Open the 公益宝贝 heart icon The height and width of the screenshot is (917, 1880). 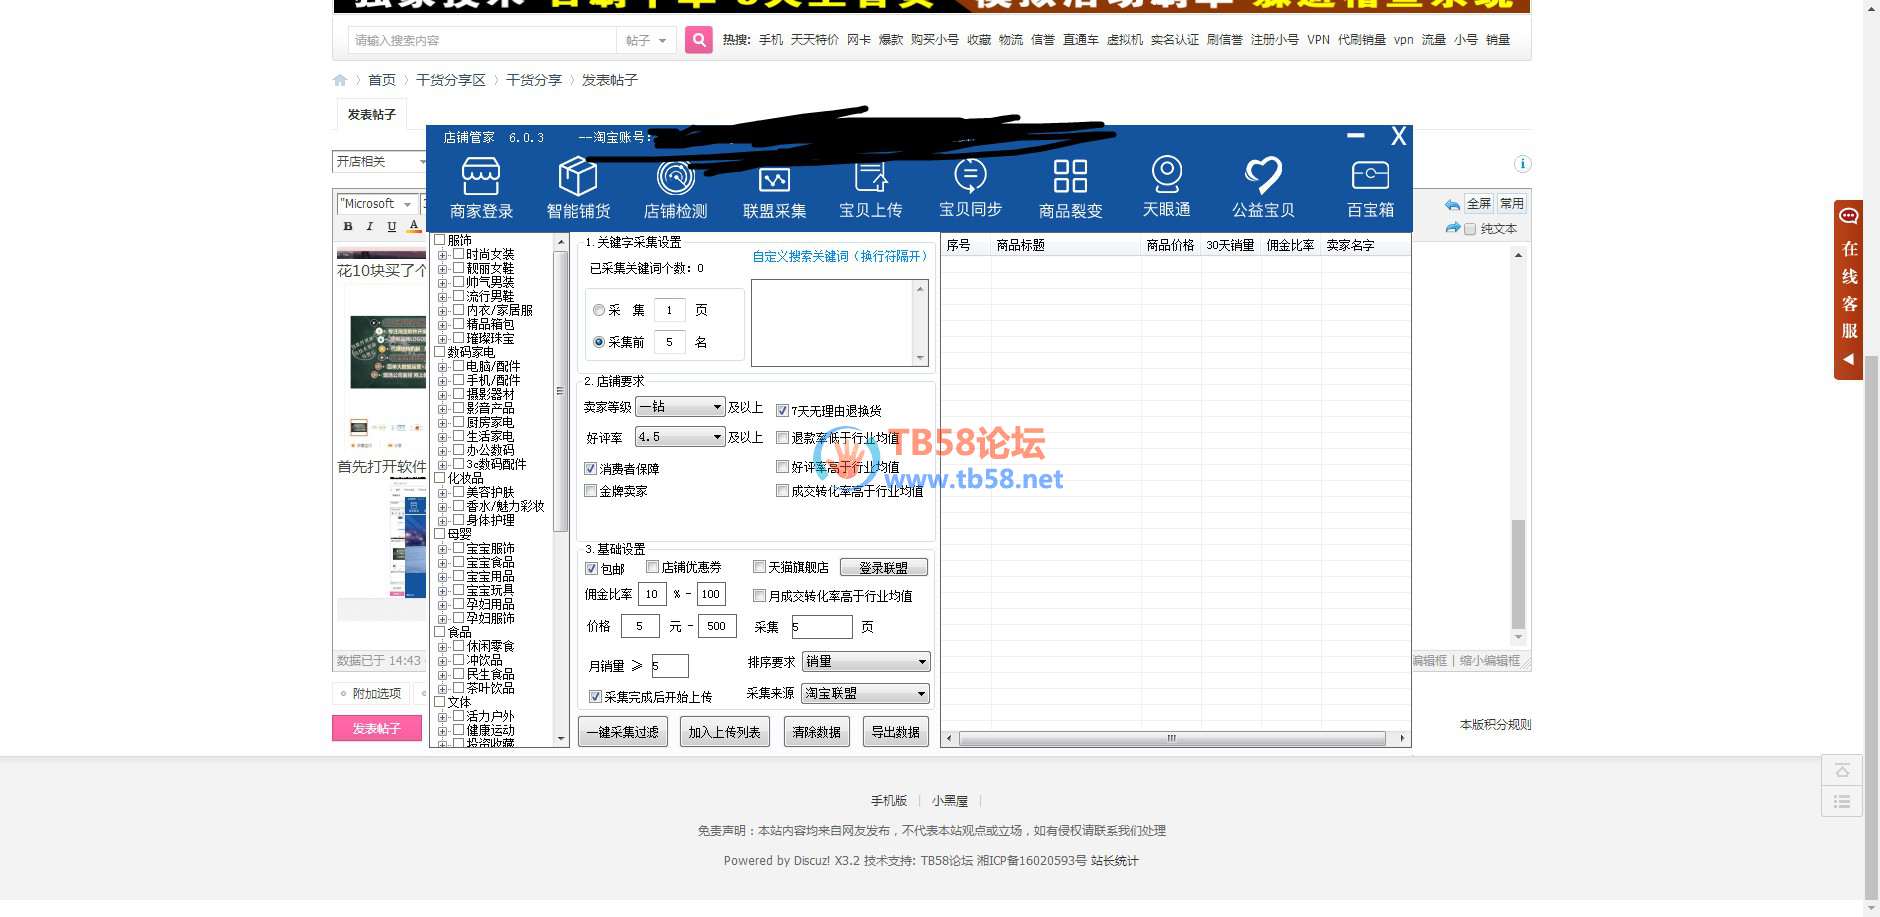tap(1263, 189)
